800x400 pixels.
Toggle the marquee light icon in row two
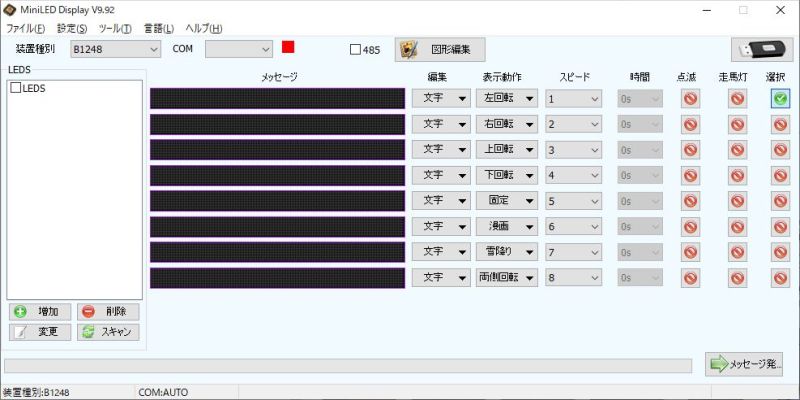[x=737, y=124]
